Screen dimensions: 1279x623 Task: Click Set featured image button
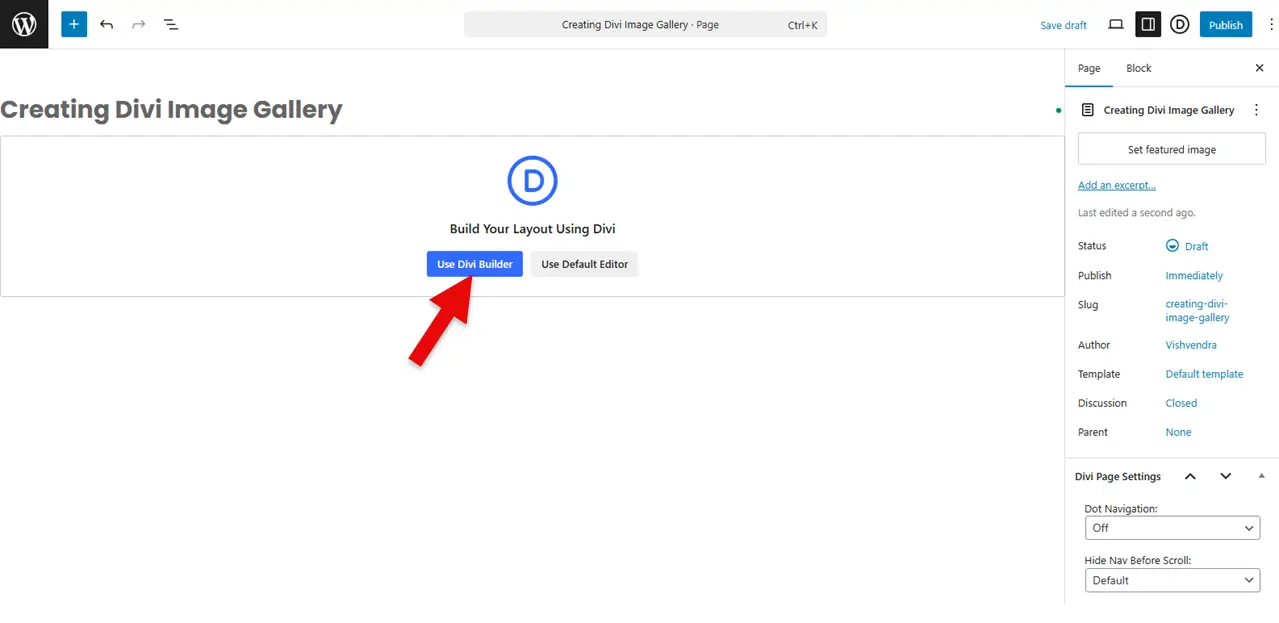1172,149
